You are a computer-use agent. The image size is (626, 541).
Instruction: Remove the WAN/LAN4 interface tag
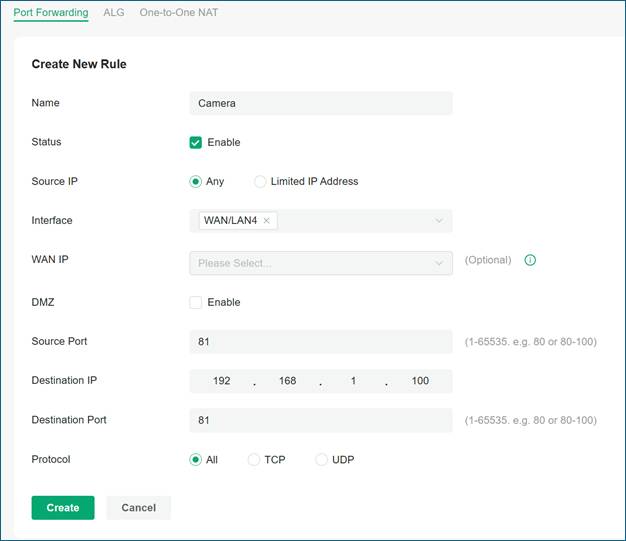(266, 220)
